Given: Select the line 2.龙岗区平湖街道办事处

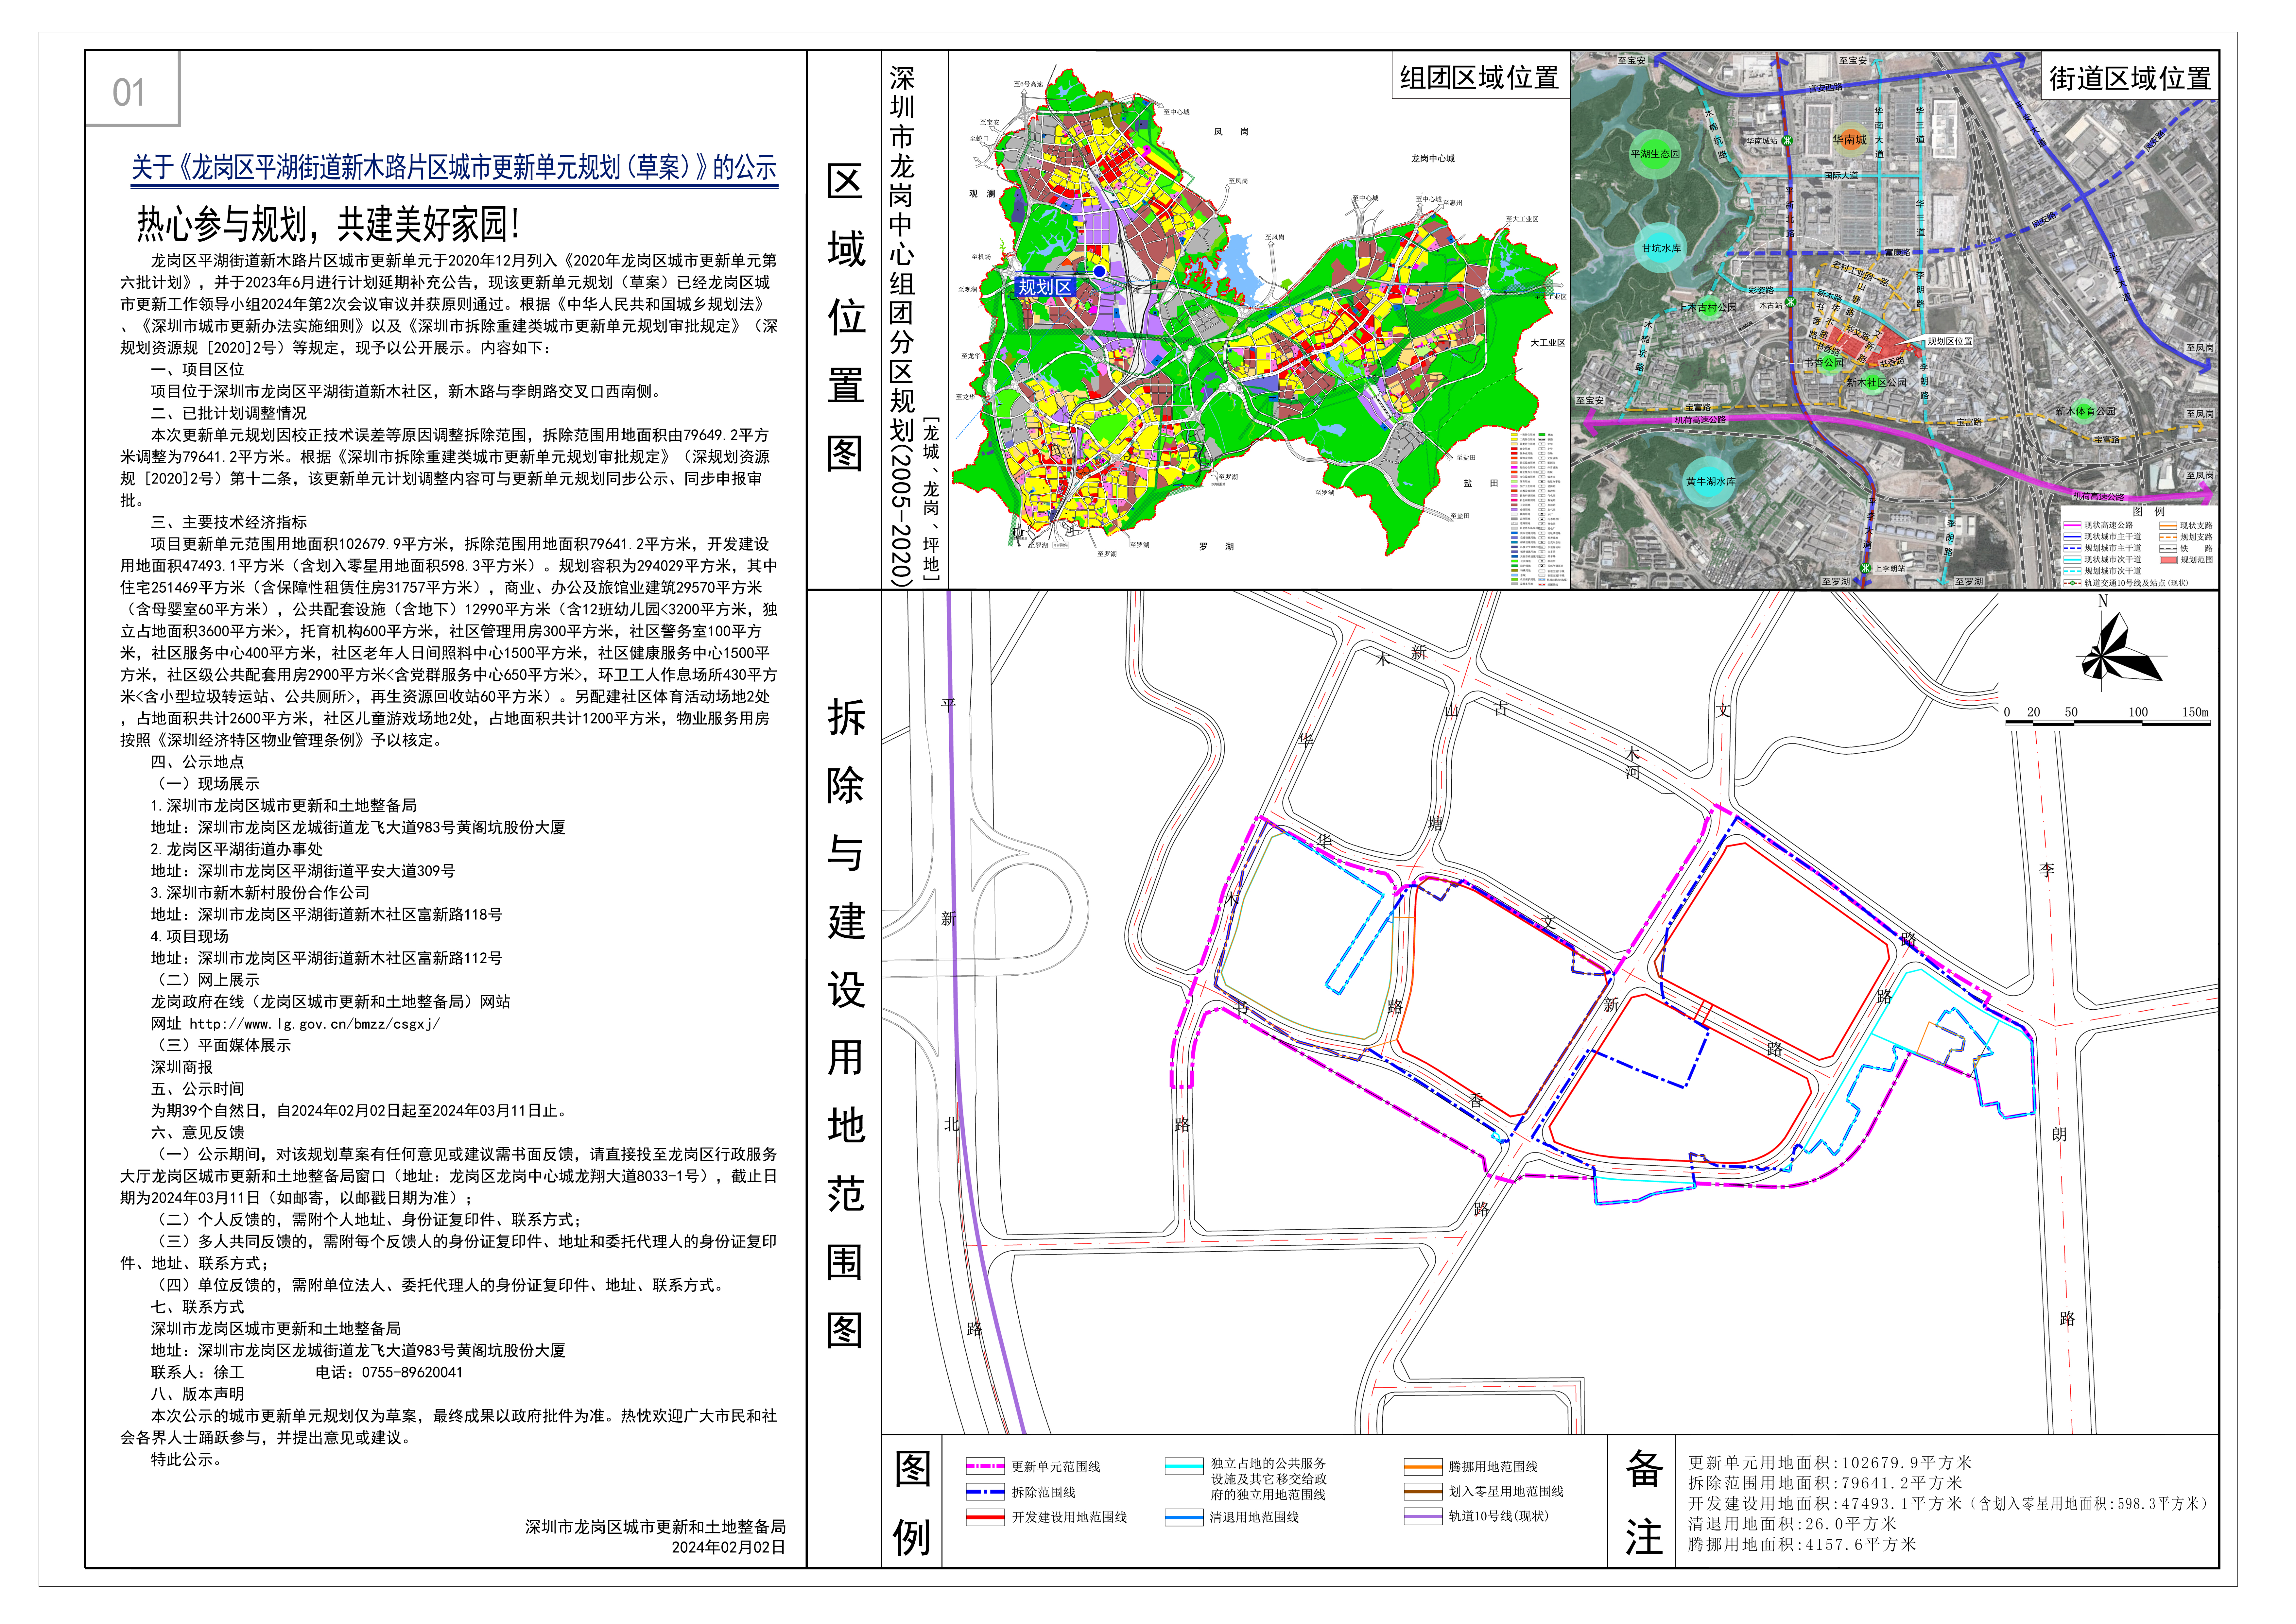Looking at the screenshot, I should click(x=237, y=849).
